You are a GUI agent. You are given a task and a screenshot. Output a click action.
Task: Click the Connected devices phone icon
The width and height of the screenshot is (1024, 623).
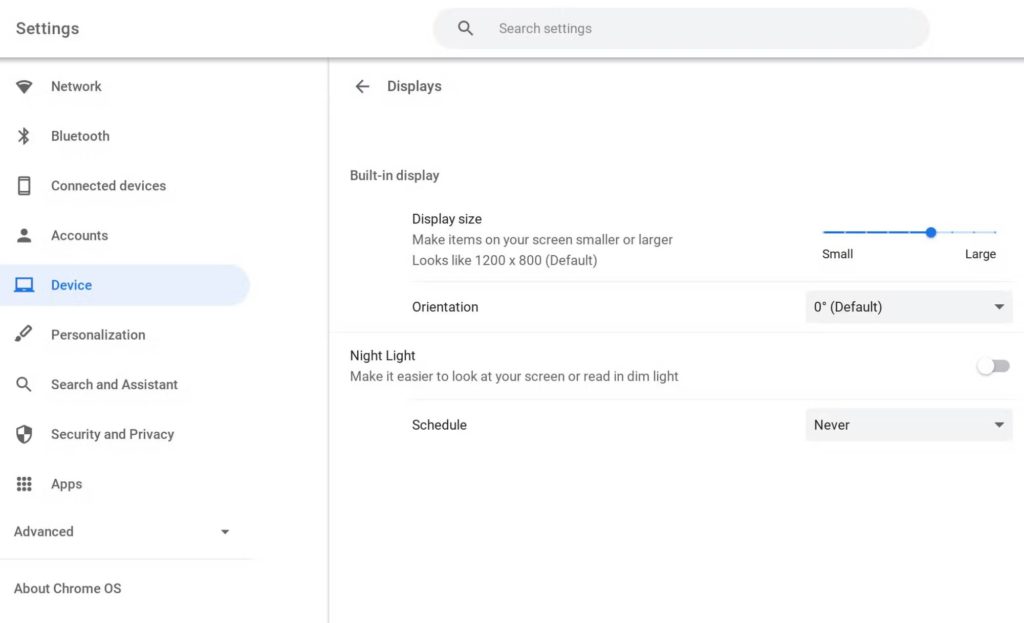(x=24, y=186)
